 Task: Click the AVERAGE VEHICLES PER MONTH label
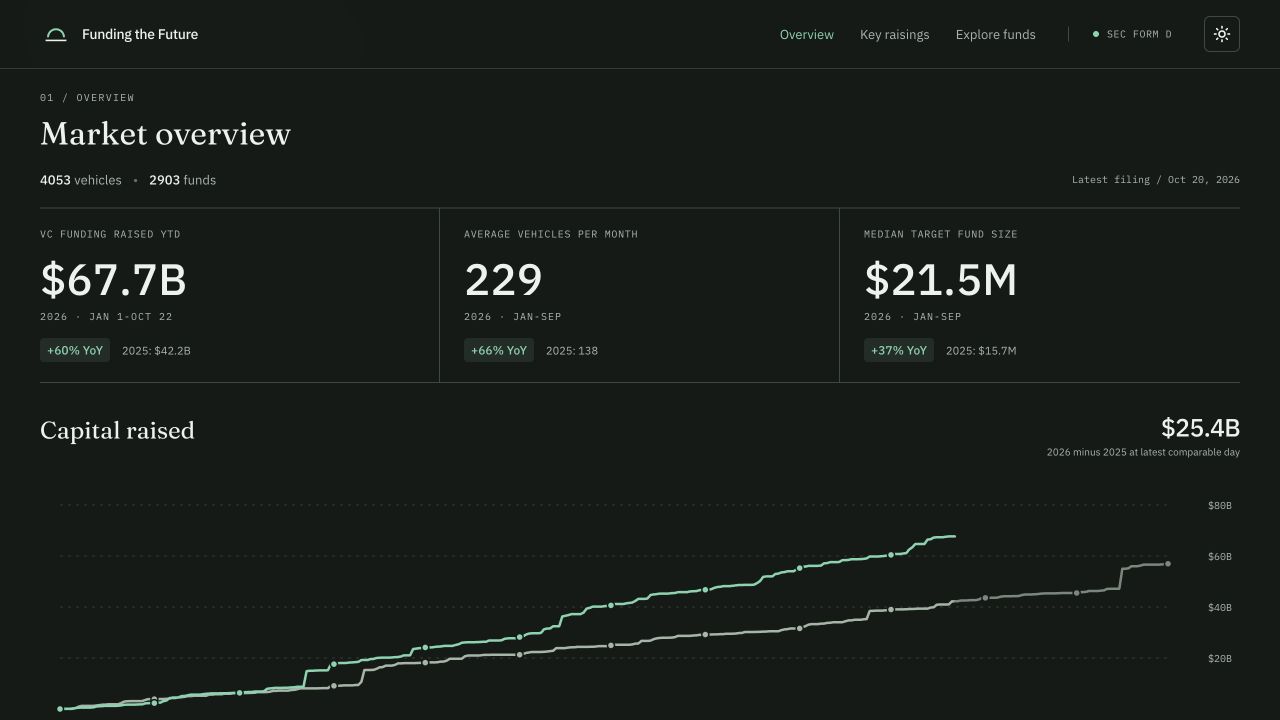click(551, 234)
